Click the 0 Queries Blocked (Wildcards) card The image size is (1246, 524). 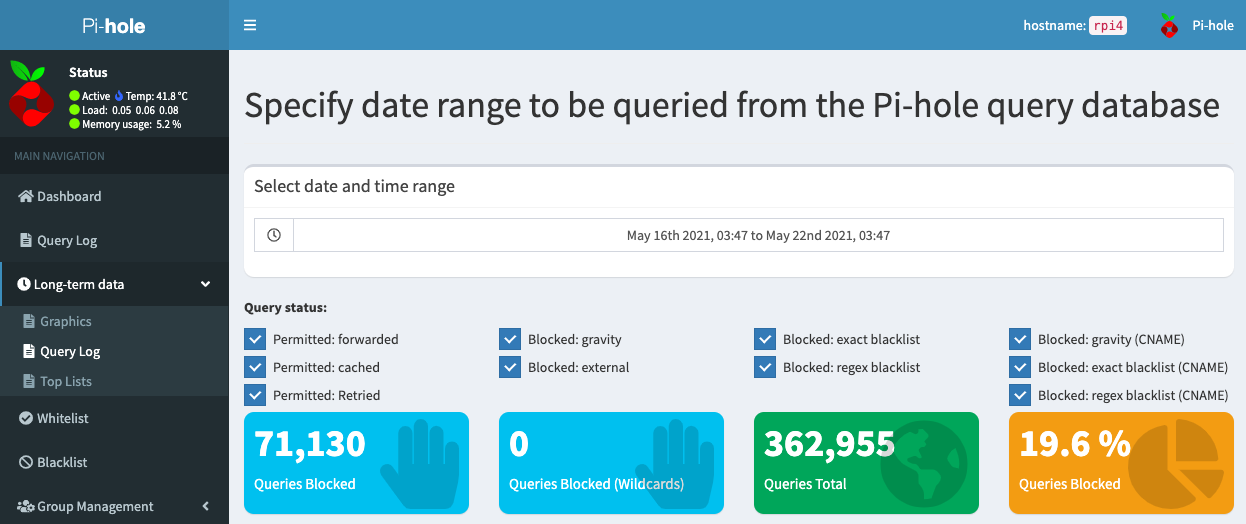point(611,463)
